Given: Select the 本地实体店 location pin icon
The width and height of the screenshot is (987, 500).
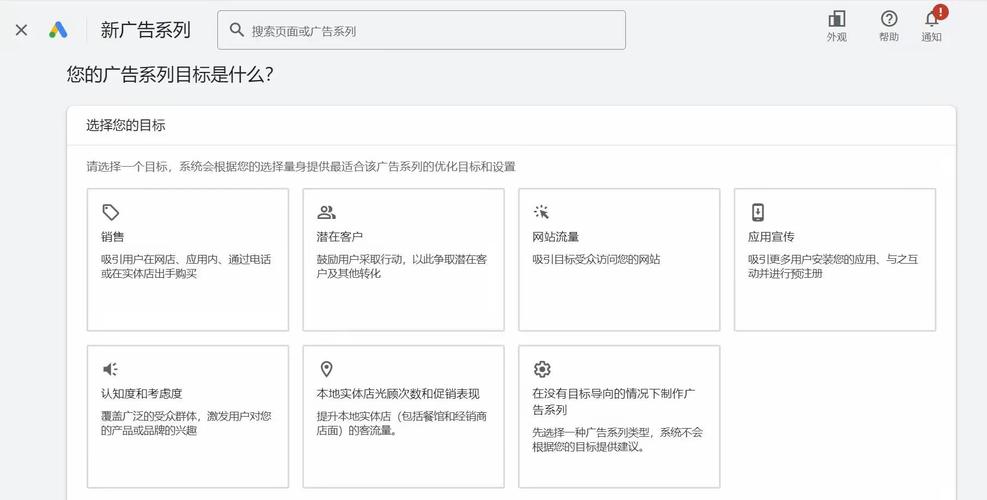Looking at the screenshot, I should 326,369.
